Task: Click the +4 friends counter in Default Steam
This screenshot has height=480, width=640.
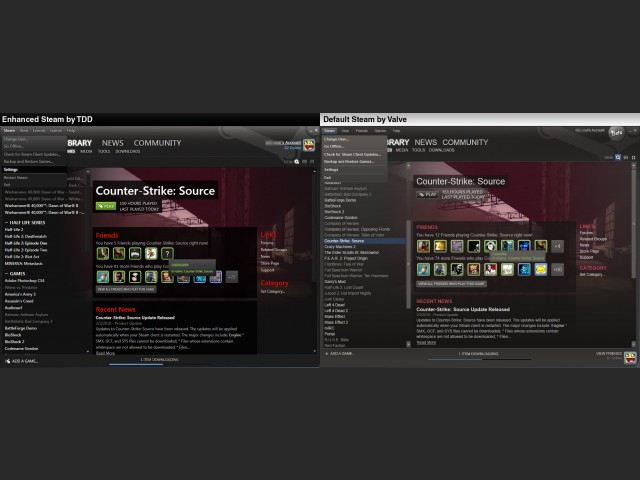Action: click(x=558, y=246)
